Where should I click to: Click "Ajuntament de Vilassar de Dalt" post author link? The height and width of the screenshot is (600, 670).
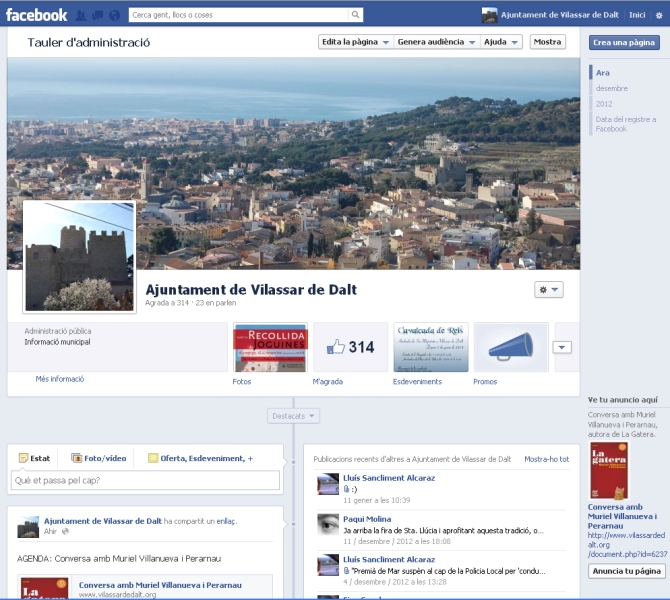[x=103, y=521]
